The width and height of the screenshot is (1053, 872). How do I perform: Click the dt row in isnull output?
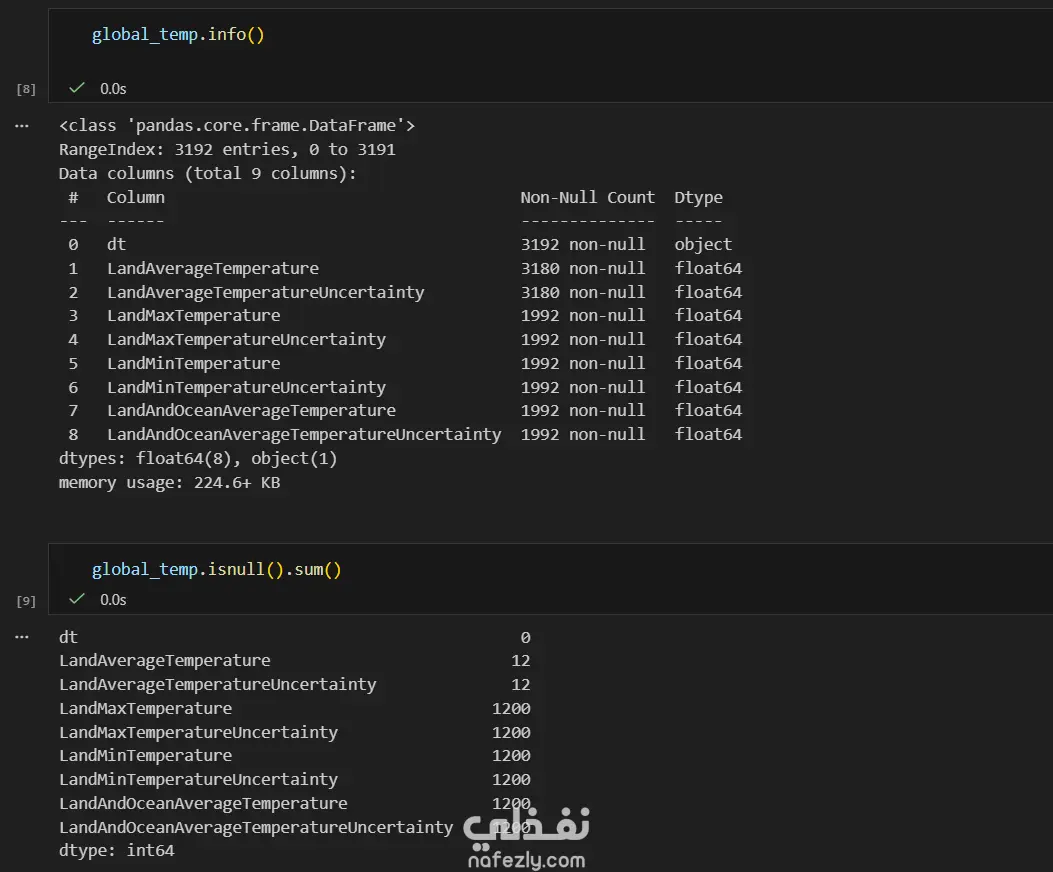[x=68, y=637]
